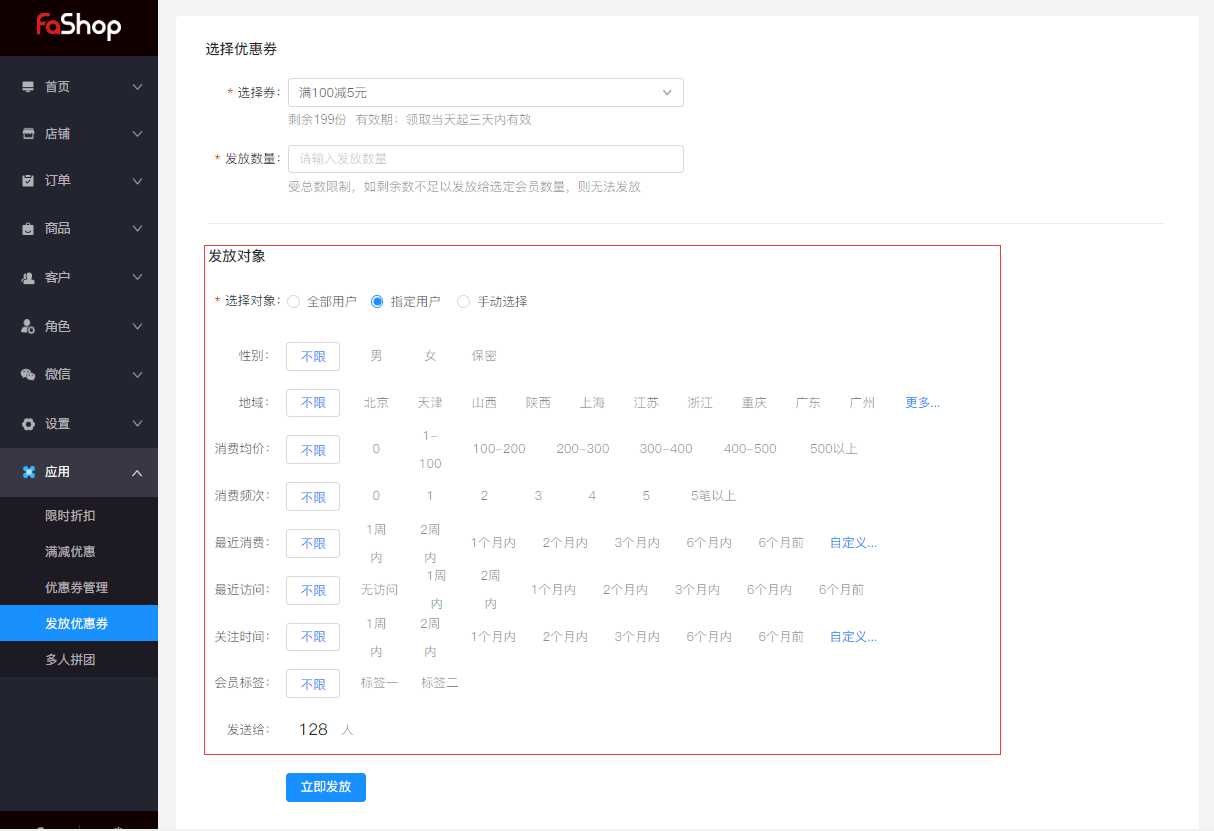
Task: Choose gender option 女
Action: pyautogui.click(x=430, y=356)
